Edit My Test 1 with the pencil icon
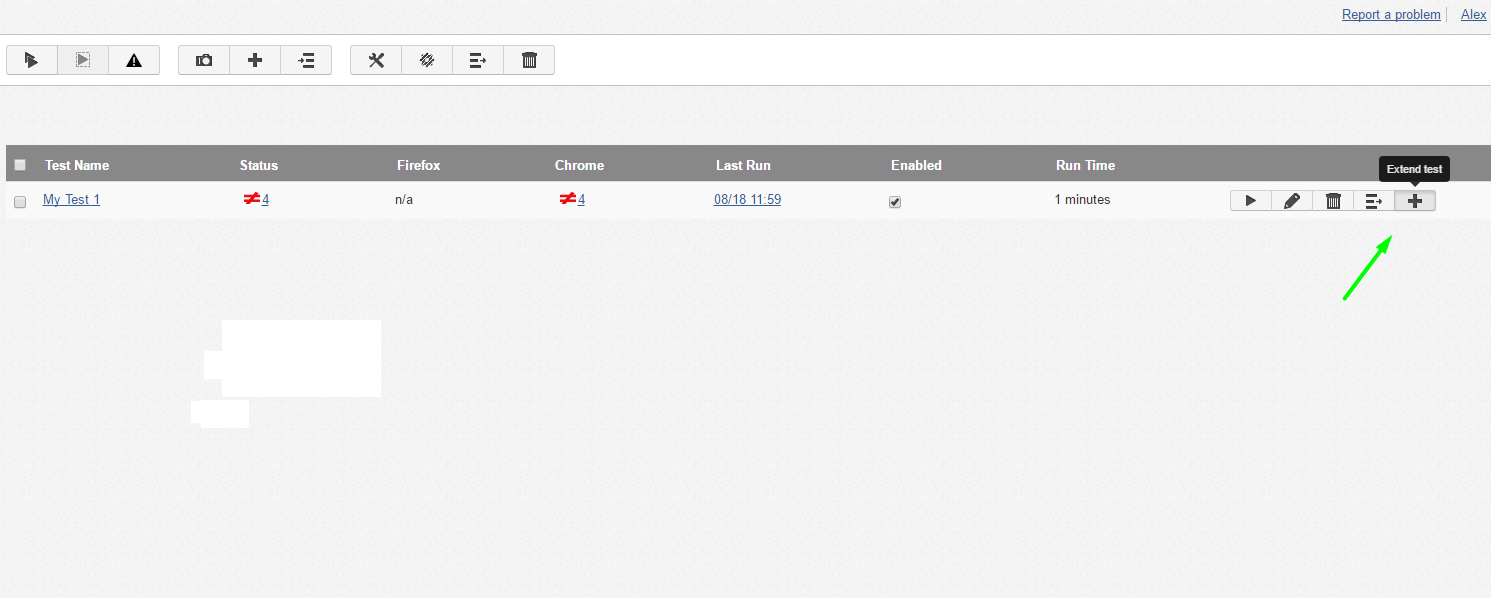The image size is (1491, 598). [x=1291, y=200]
